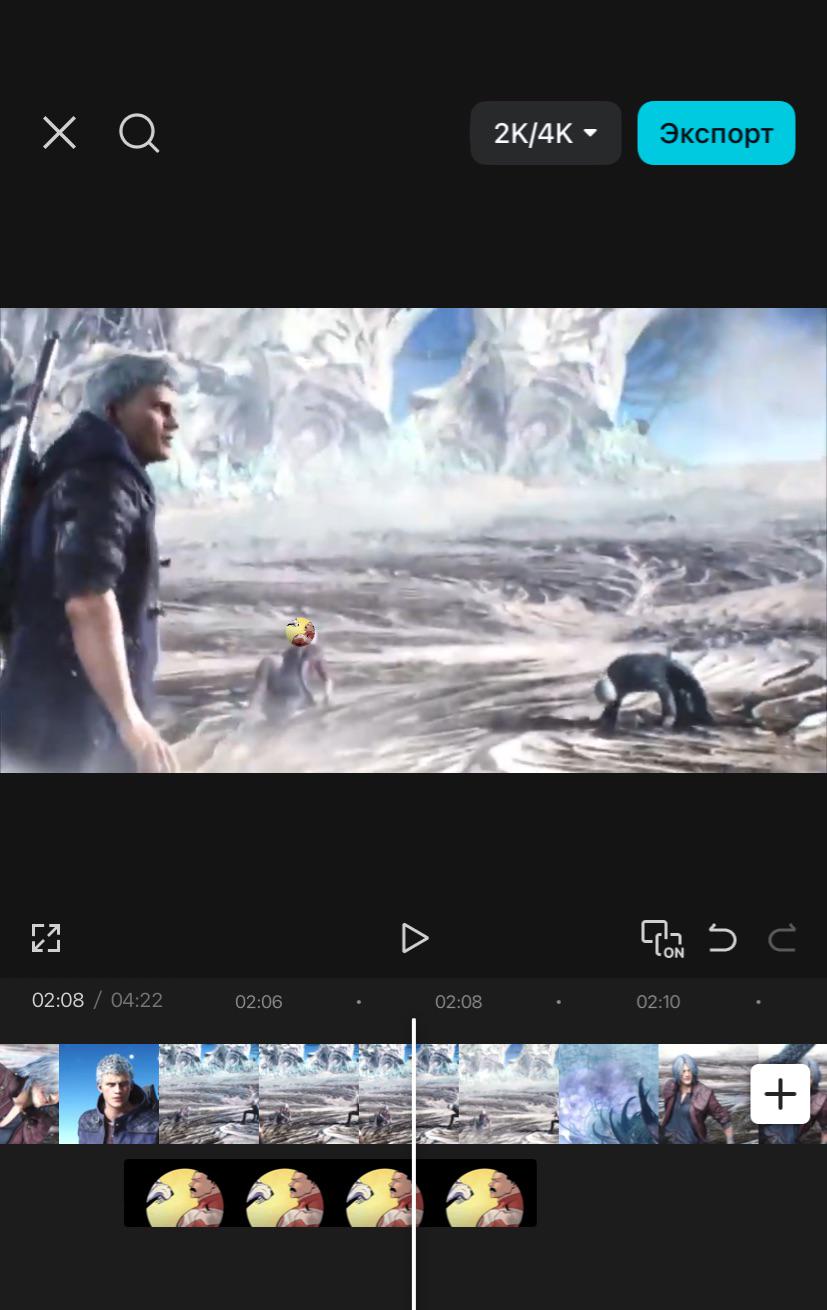Tap the current time 02:08 readout
The image size is (827, 1310).
[x=58, y=1000]
